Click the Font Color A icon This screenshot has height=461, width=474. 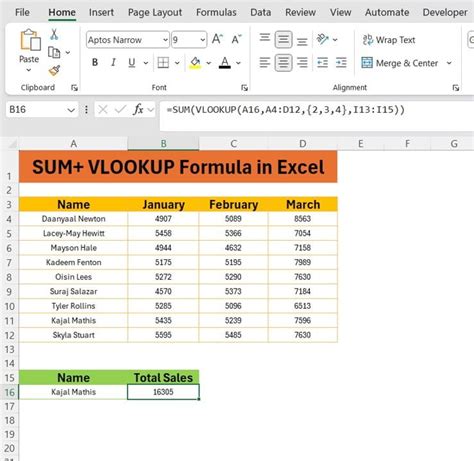click(x=225, y=62)
